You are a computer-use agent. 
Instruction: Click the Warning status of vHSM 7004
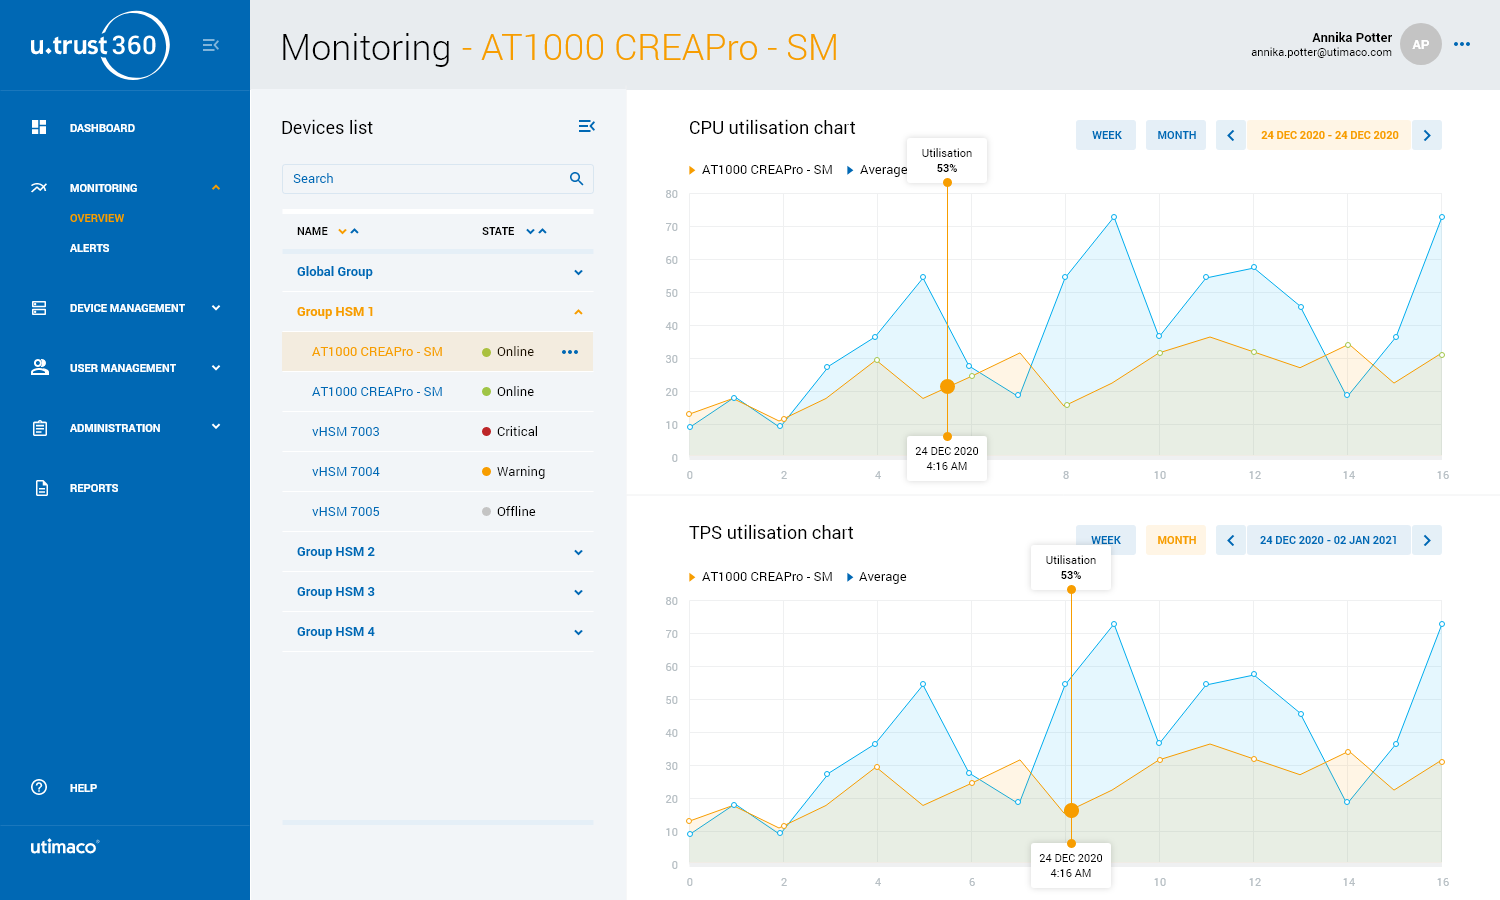click(x=513, y=472)
